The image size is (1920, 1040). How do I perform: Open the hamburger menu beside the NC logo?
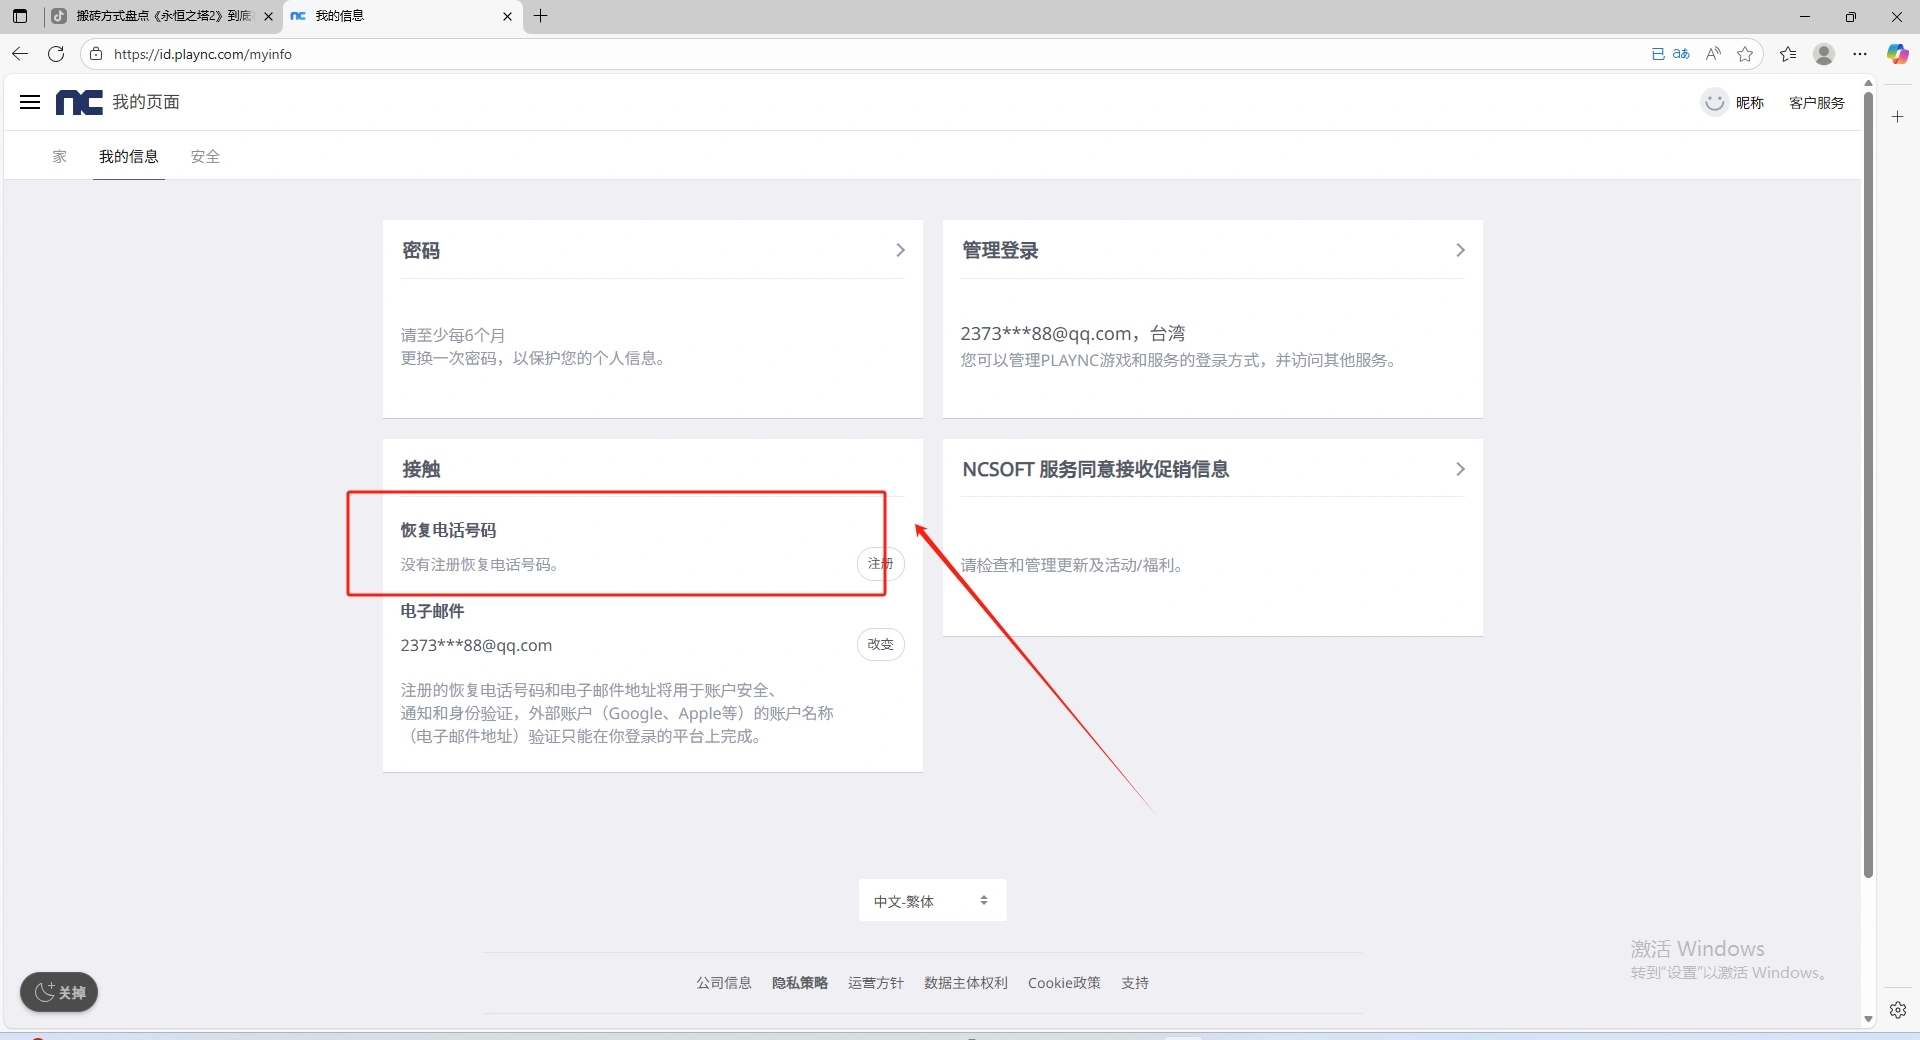click(x=30, y=102)
